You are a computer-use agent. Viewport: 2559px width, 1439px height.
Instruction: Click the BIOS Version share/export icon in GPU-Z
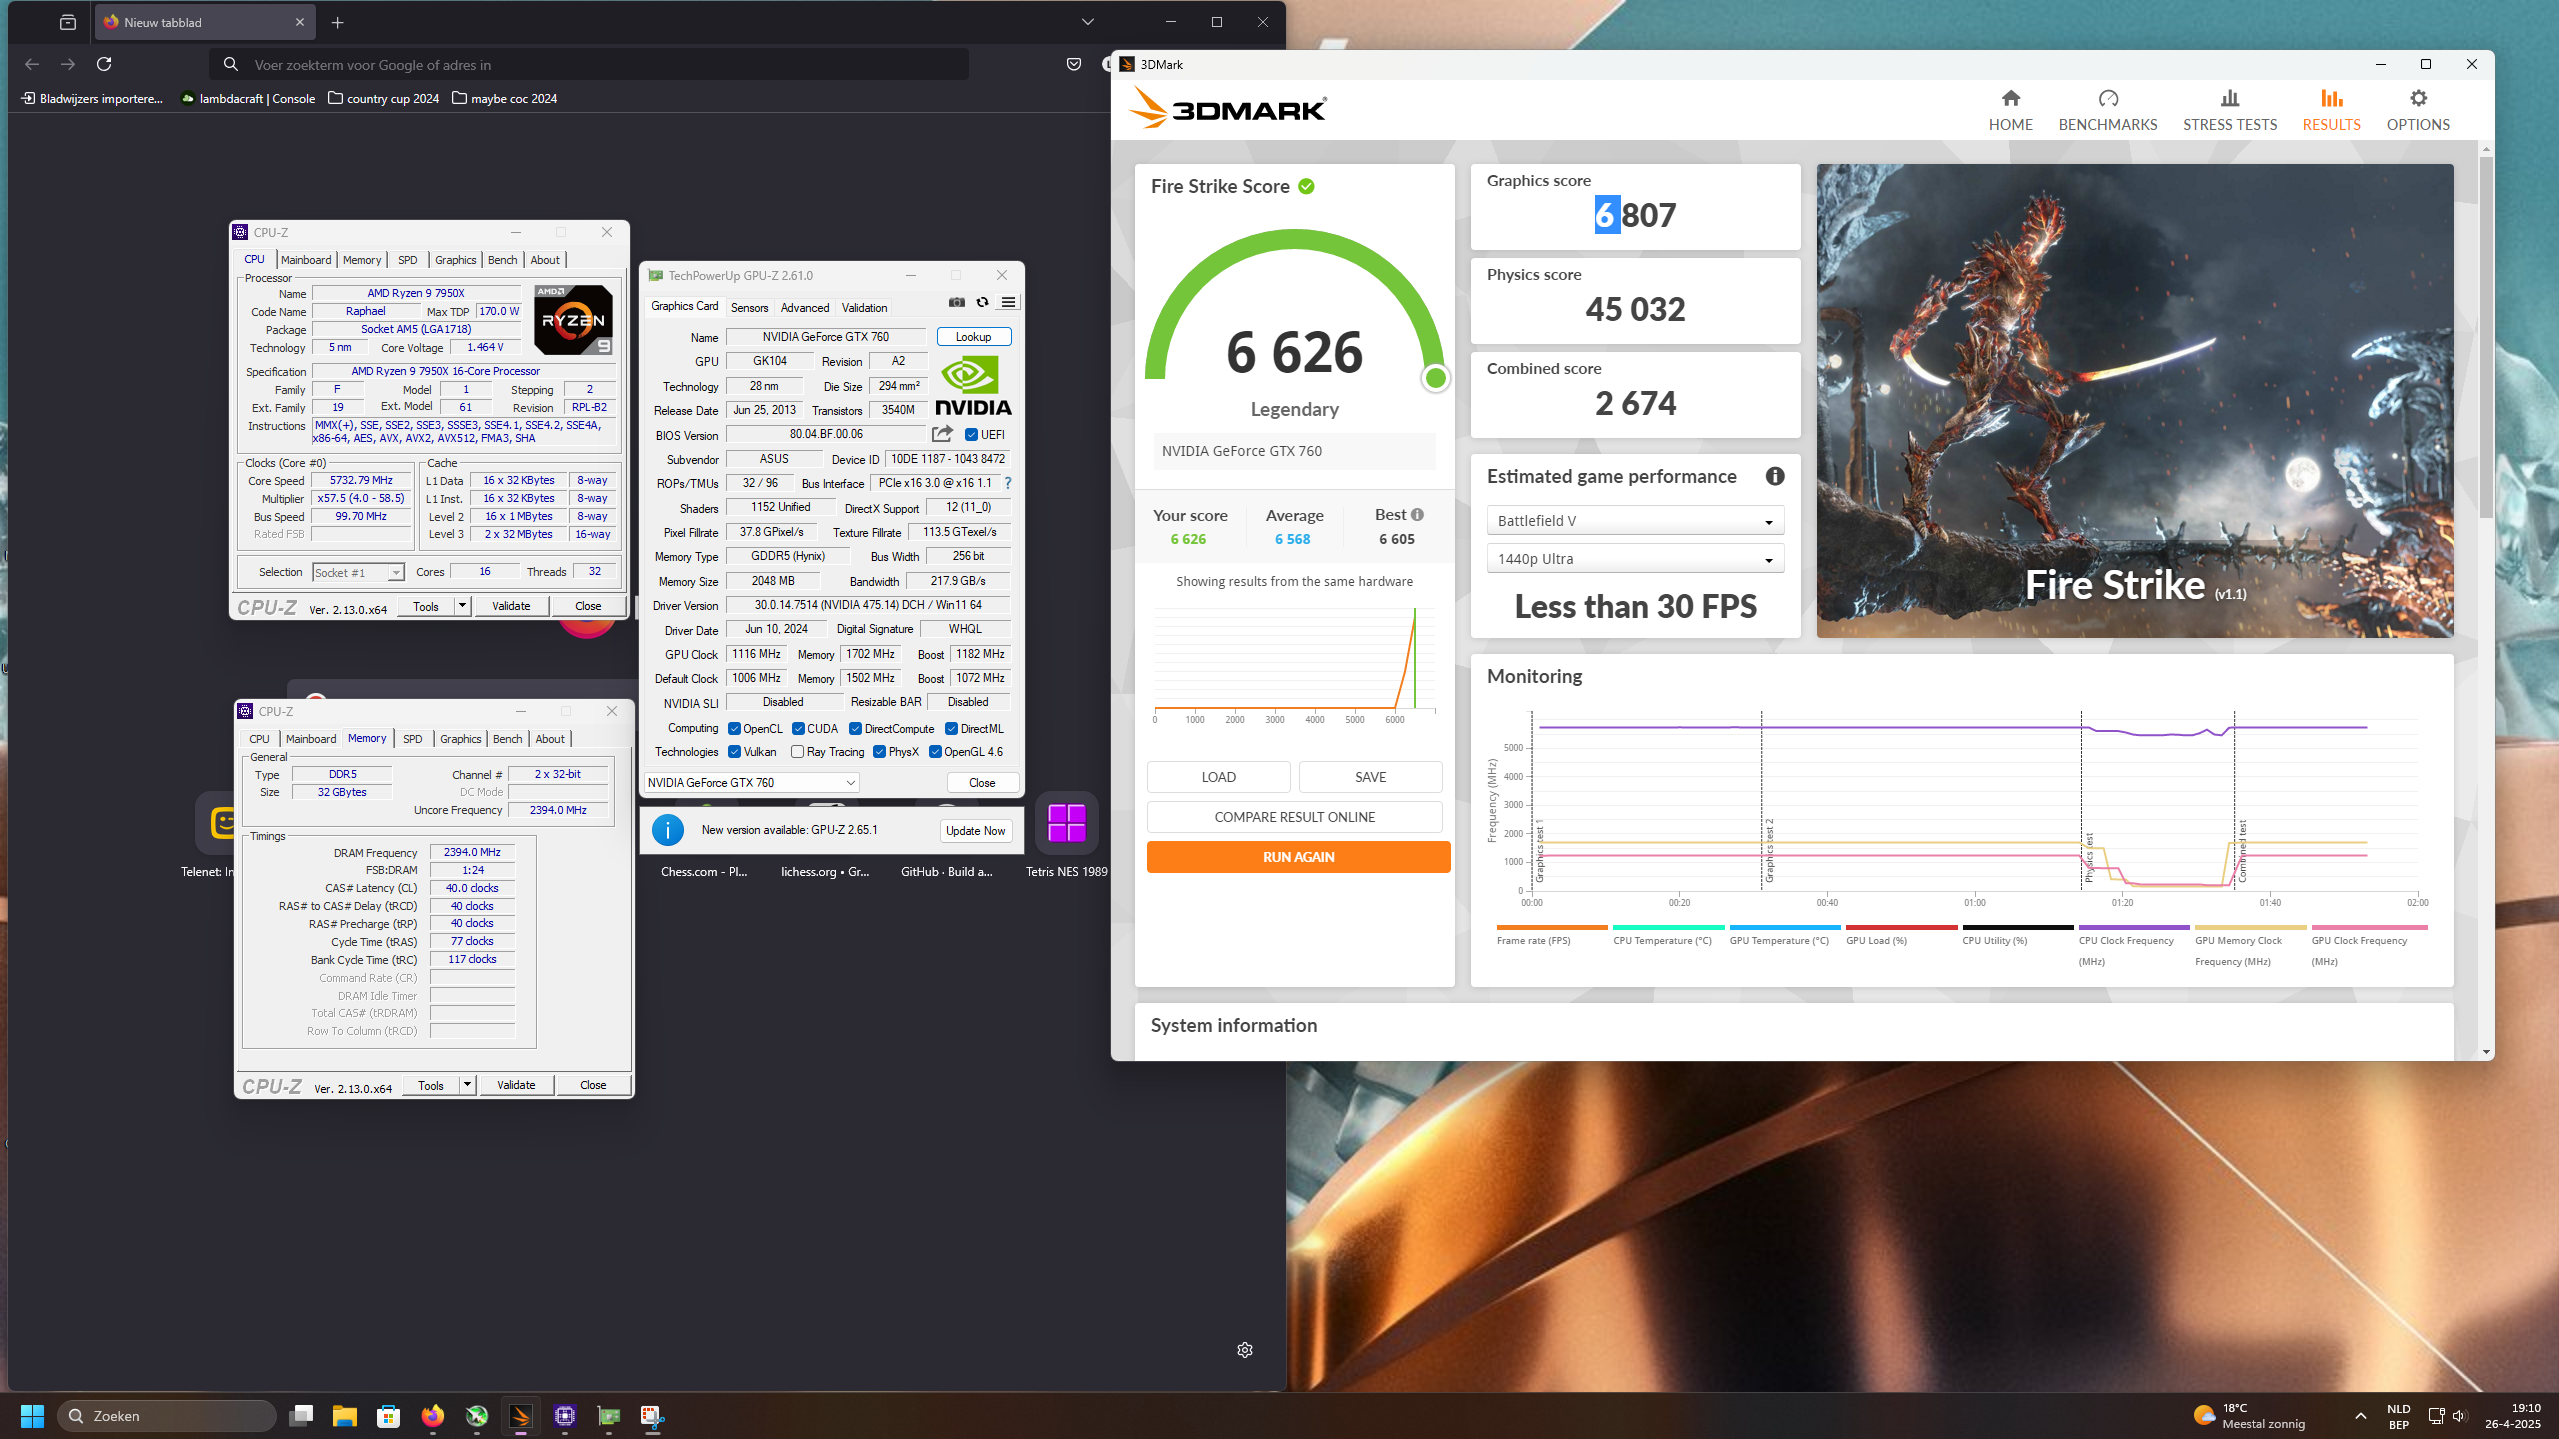click(942, 434)
